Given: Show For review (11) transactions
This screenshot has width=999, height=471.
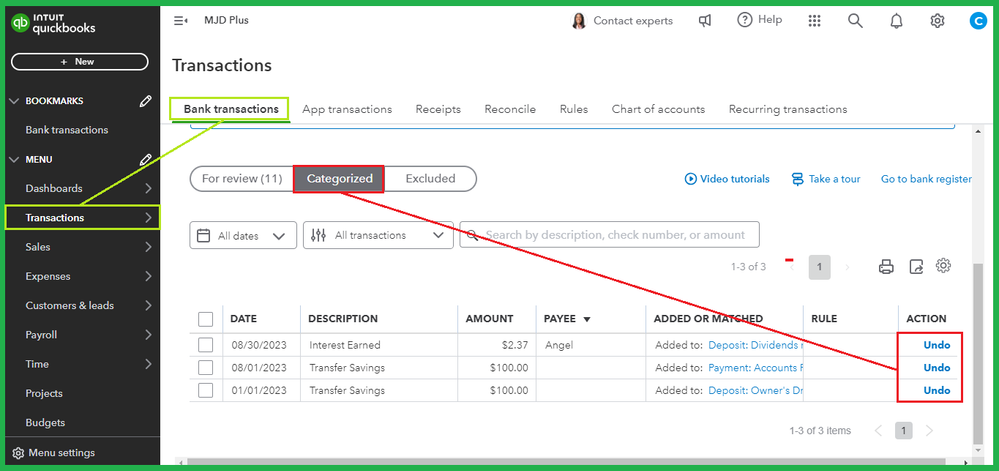Looking at the screenshot, I should pos(241,179).
